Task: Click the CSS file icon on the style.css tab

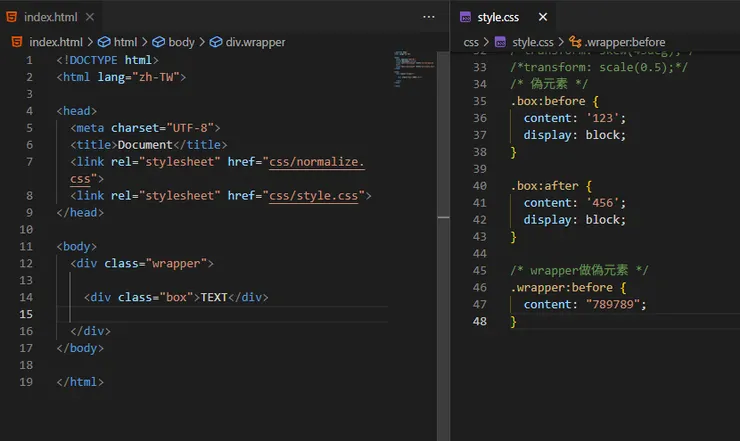Action: (466, 17)
